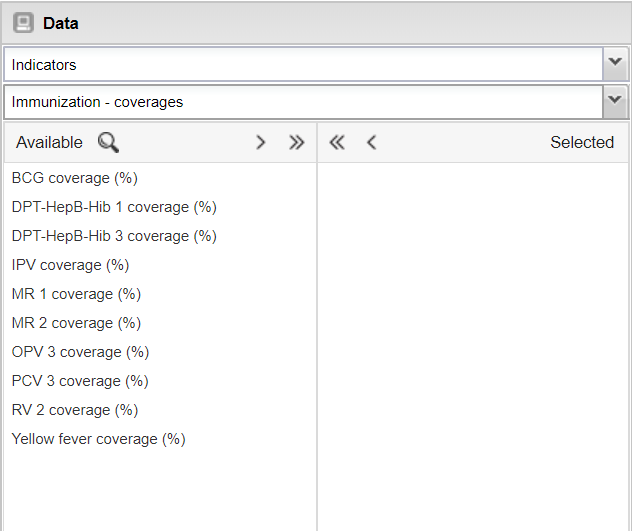Click the Data panel header icon
Image resolution: width=632 pixels, height=531 pixels.
pyautogui.click(x=23, y=22)
